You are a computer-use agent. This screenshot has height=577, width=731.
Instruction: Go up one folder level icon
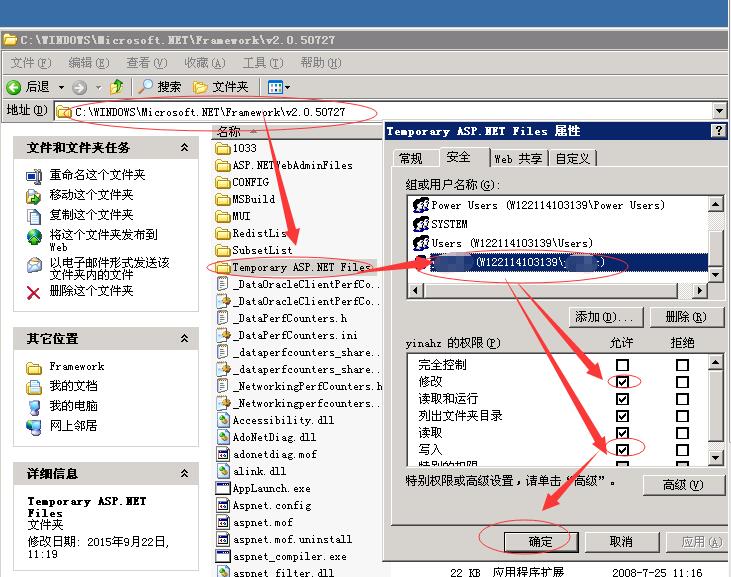[x=117, y=87]
